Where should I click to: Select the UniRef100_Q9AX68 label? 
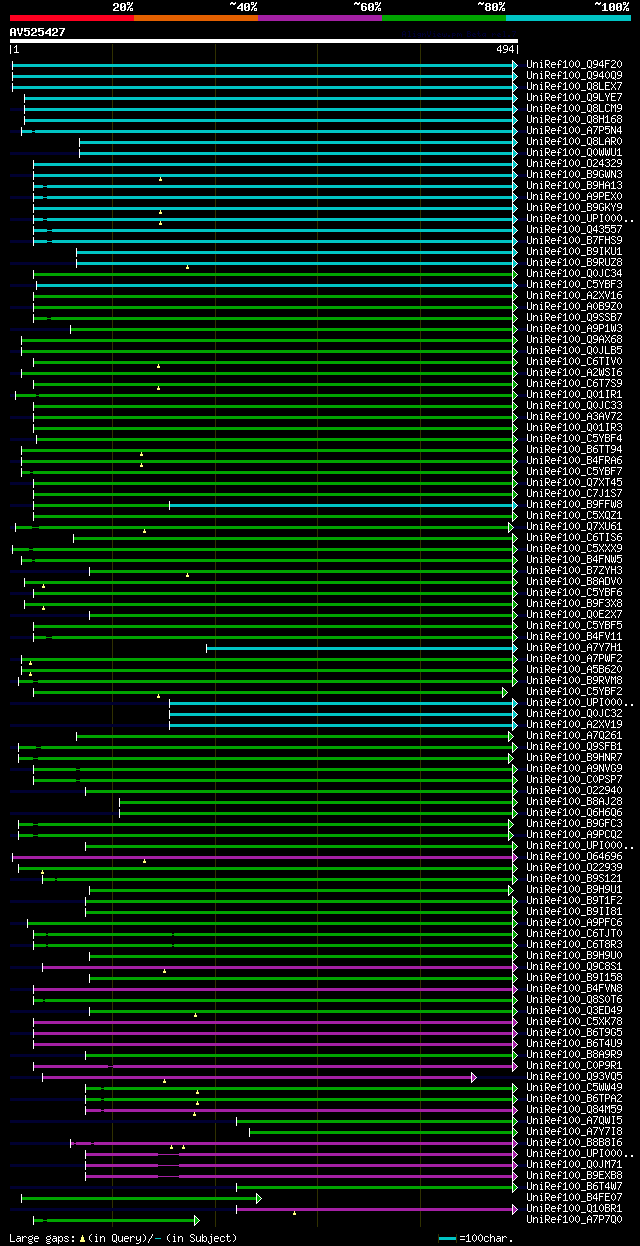click(574, 339)
